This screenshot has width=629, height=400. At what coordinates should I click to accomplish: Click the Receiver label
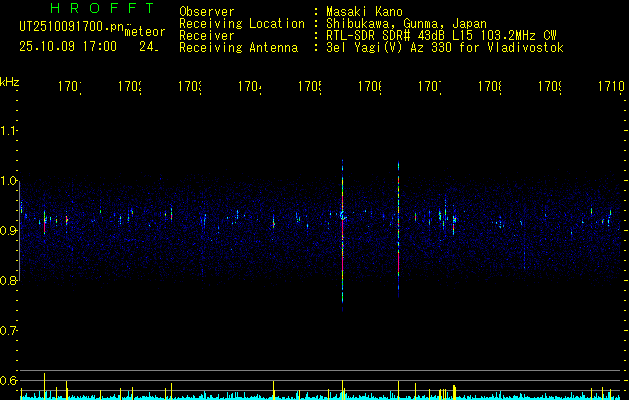pyautogui.click(x=207, y=36)
